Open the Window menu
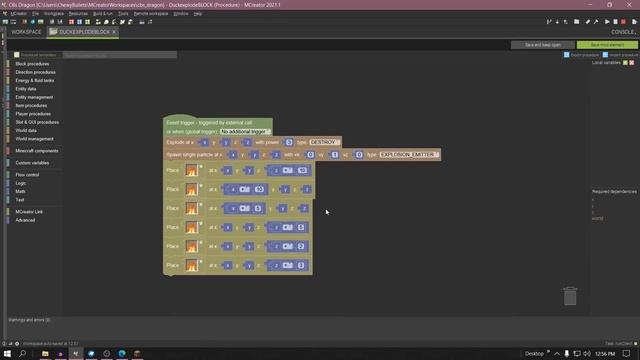The width and height of the screenshot is (640, 360). [181, 13]
